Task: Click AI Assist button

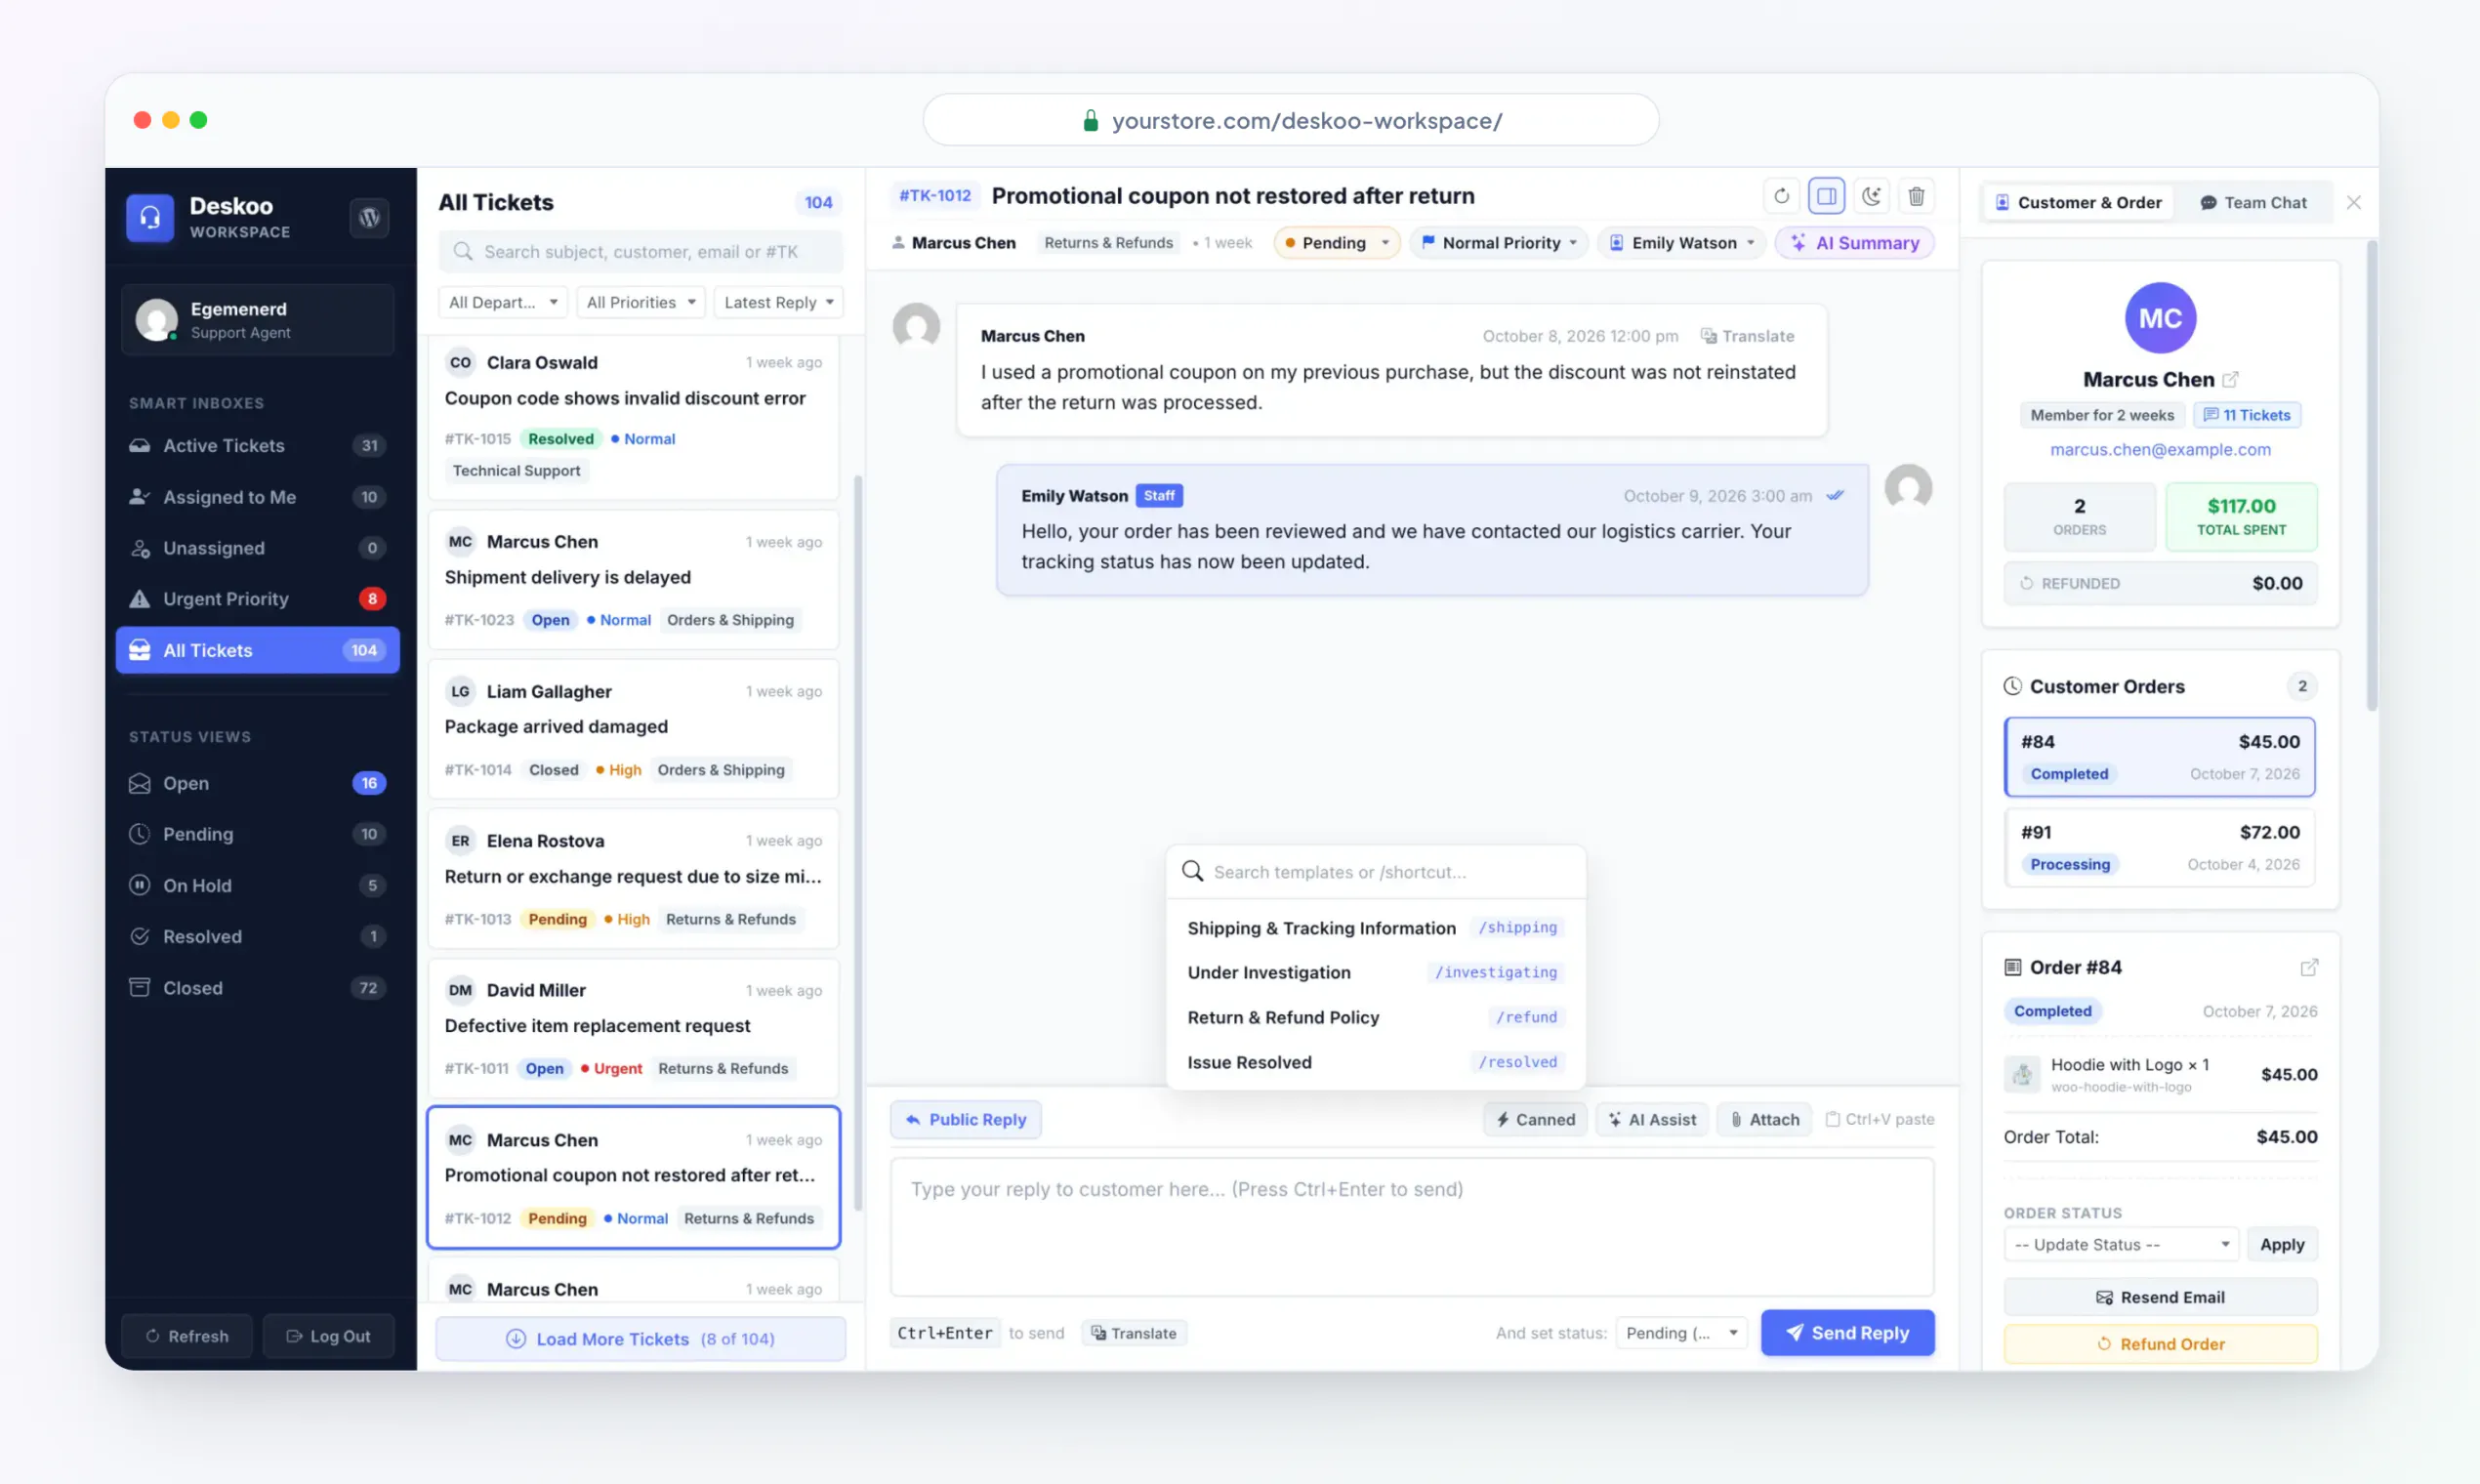Action: 1651,1119
